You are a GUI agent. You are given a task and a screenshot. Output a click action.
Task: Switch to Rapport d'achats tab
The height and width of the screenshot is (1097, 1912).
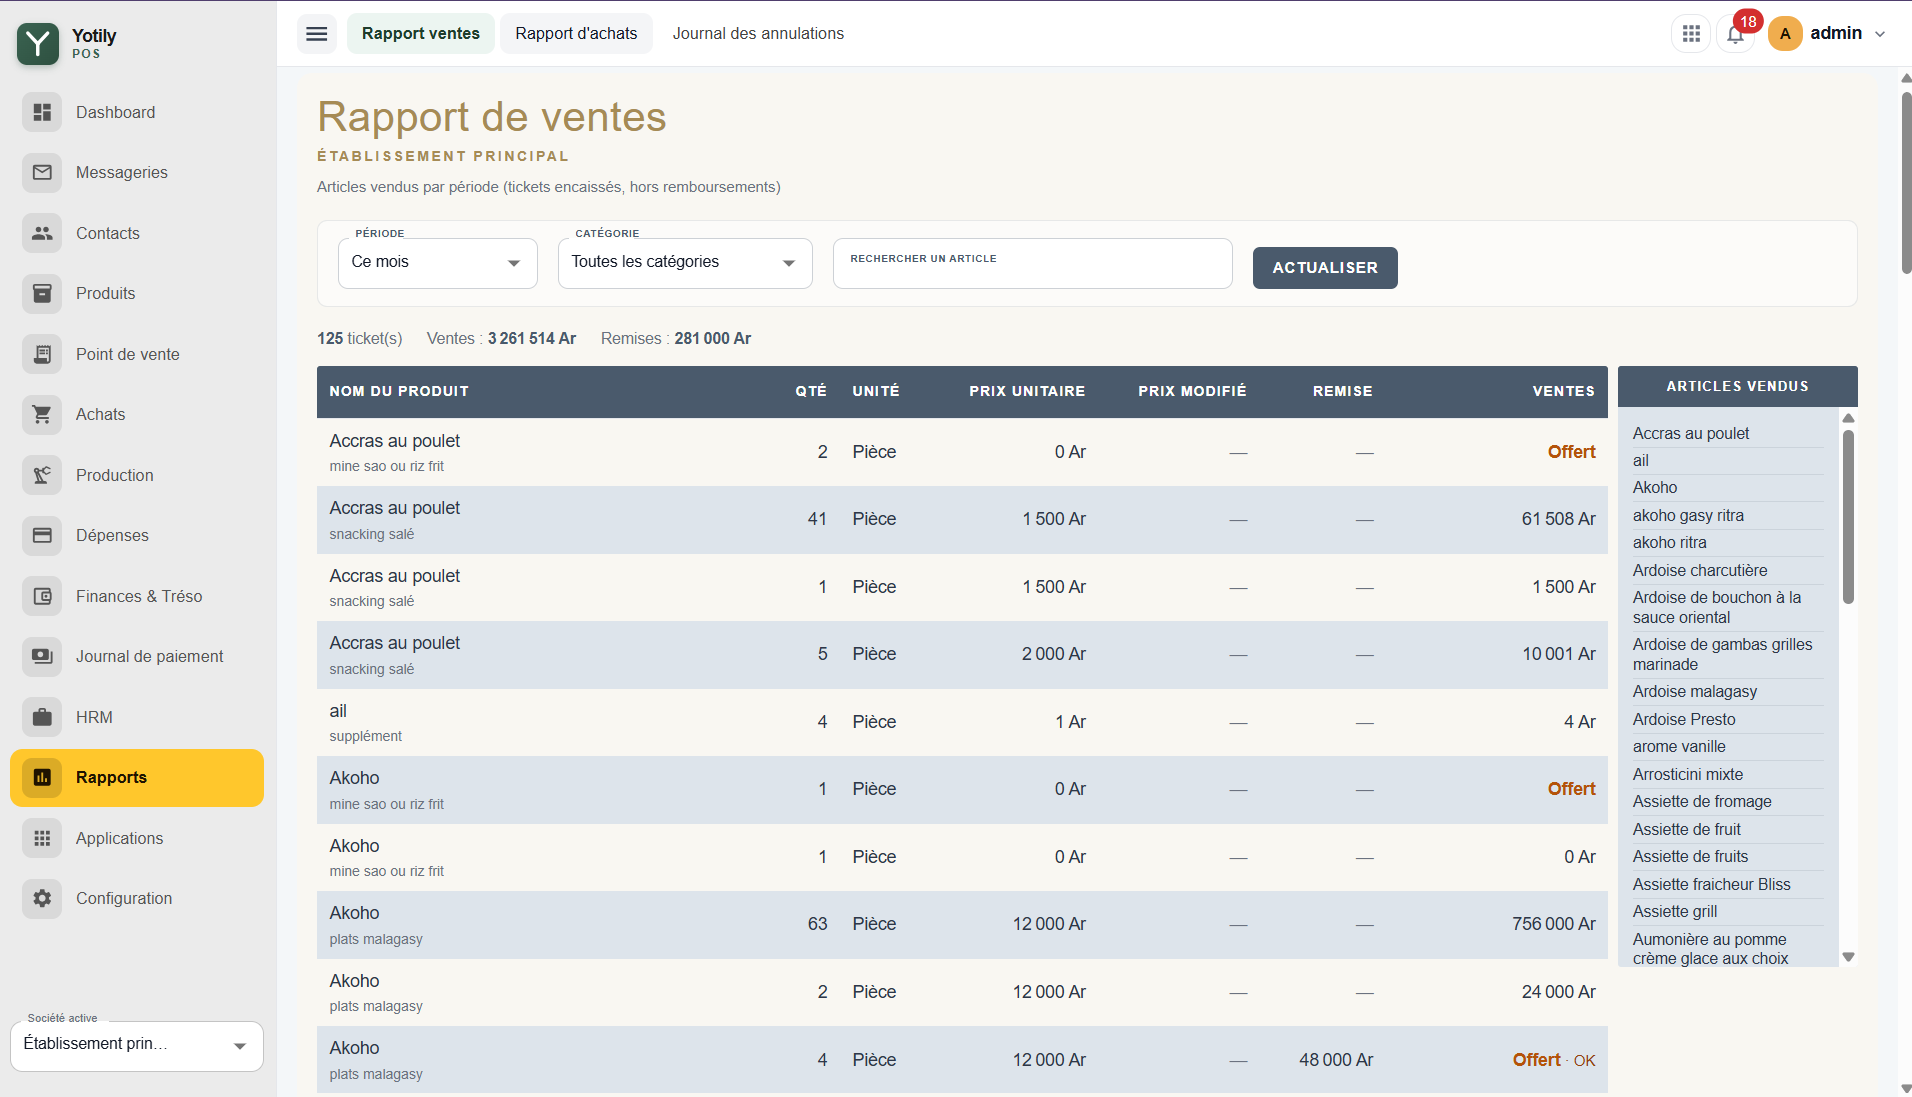coord(576,34)
